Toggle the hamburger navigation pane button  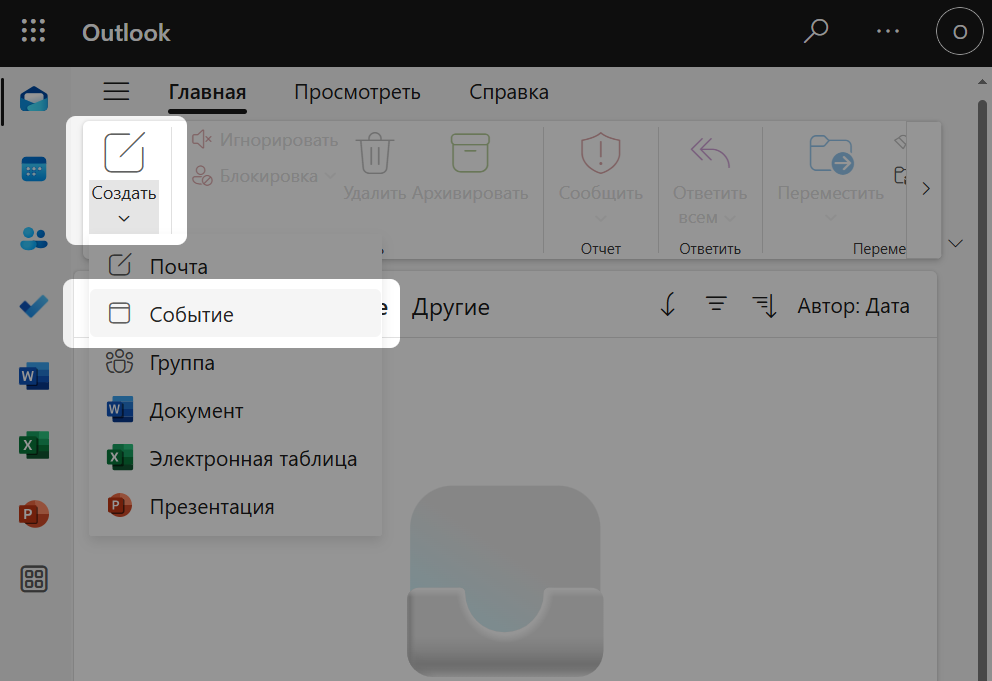pyautogui.click(x=117, y=93)
